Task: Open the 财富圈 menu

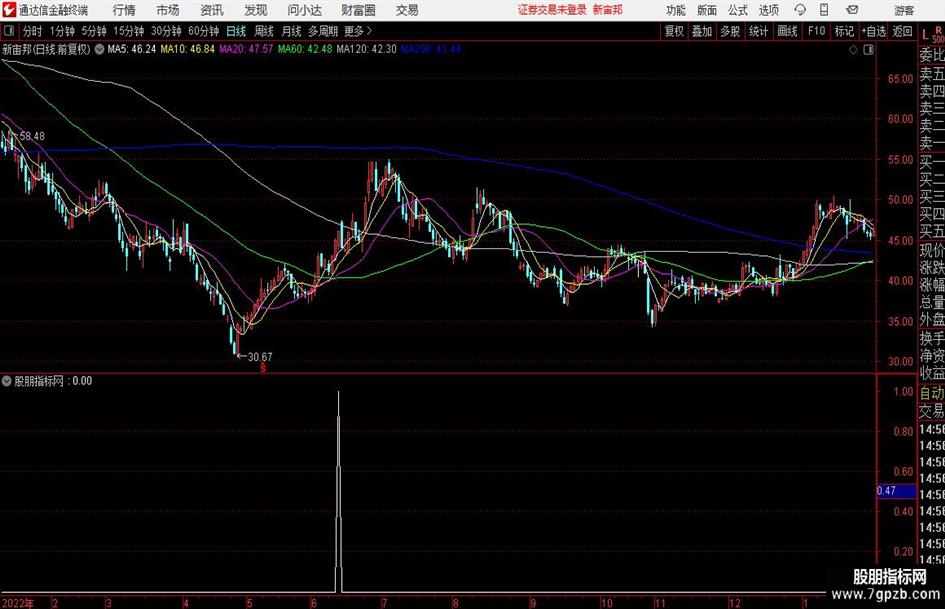Action: click(x=359, y=10)
